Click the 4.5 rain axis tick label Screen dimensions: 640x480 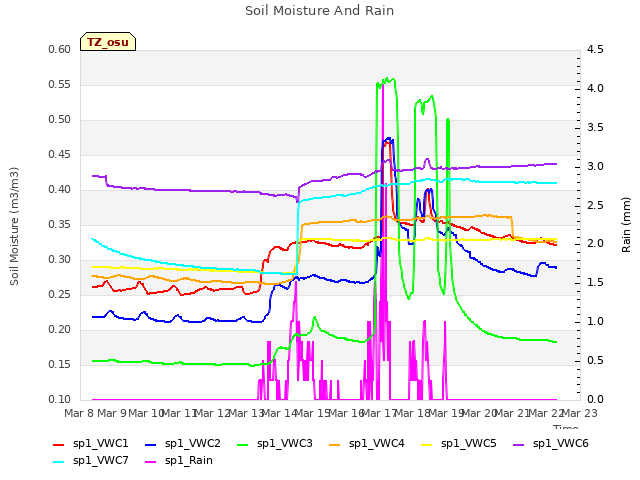tap(595, 50)
